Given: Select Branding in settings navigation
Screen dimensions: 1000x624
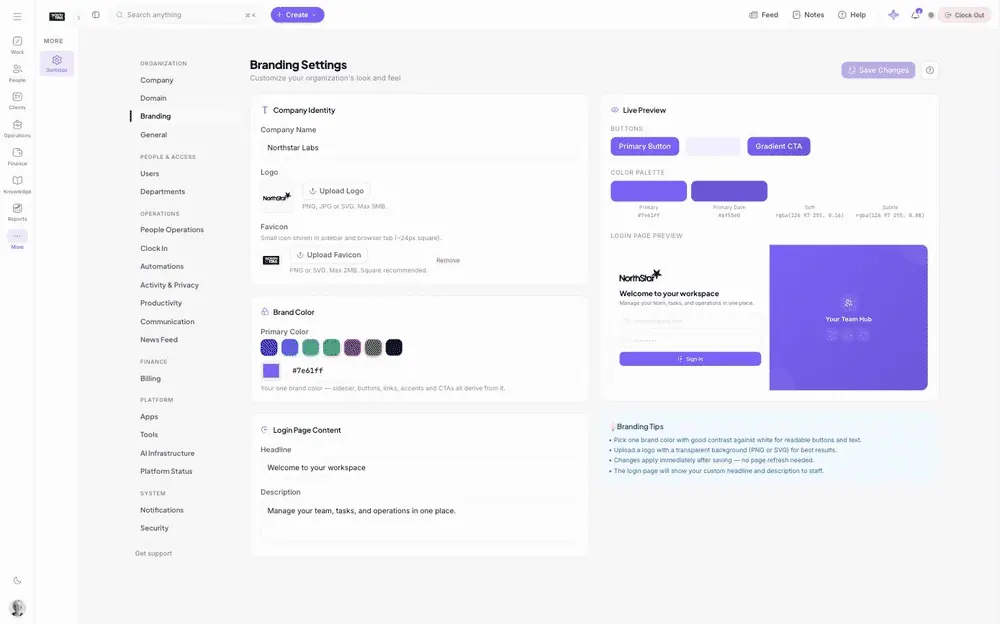Looking at the screenshot, I should click(x=156, y=116).
